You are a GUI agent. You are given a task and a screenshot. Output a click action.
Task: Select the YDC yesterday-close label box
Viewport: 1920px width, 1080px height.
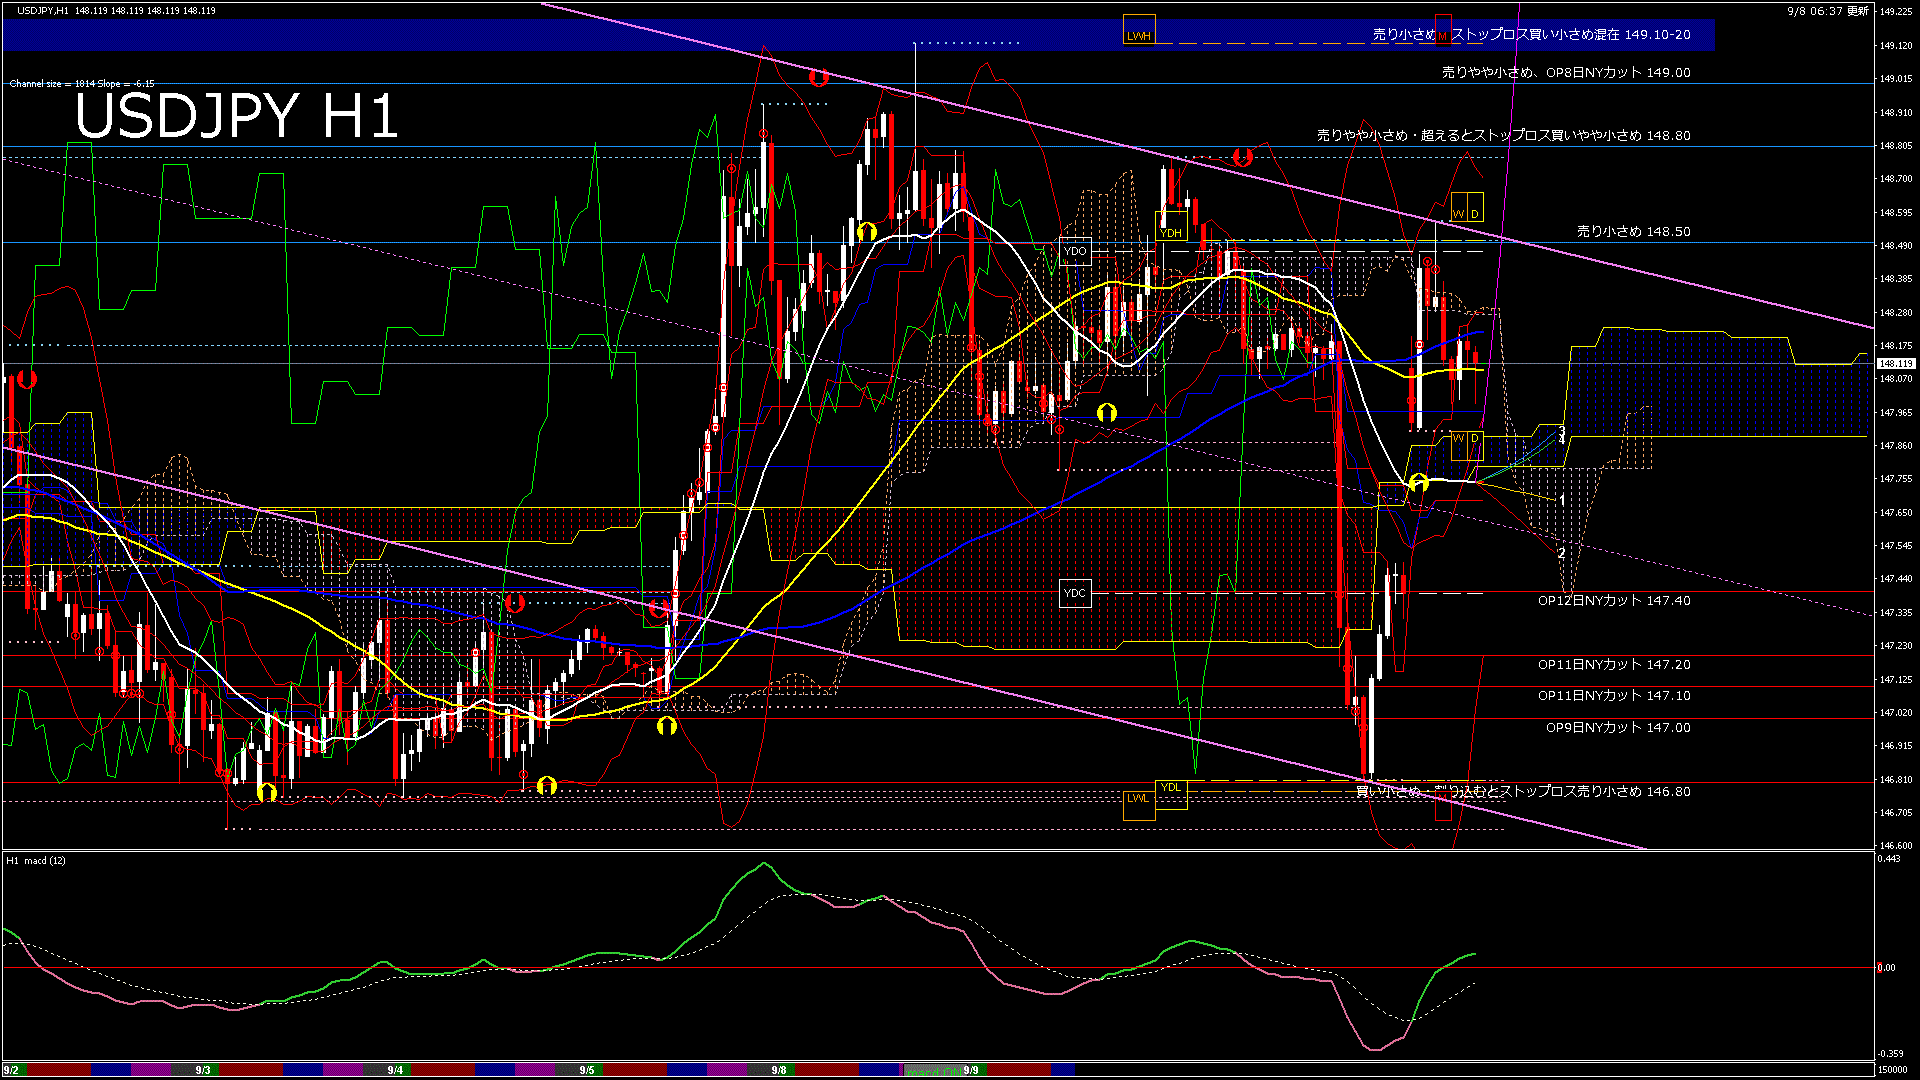point(1075,593)
